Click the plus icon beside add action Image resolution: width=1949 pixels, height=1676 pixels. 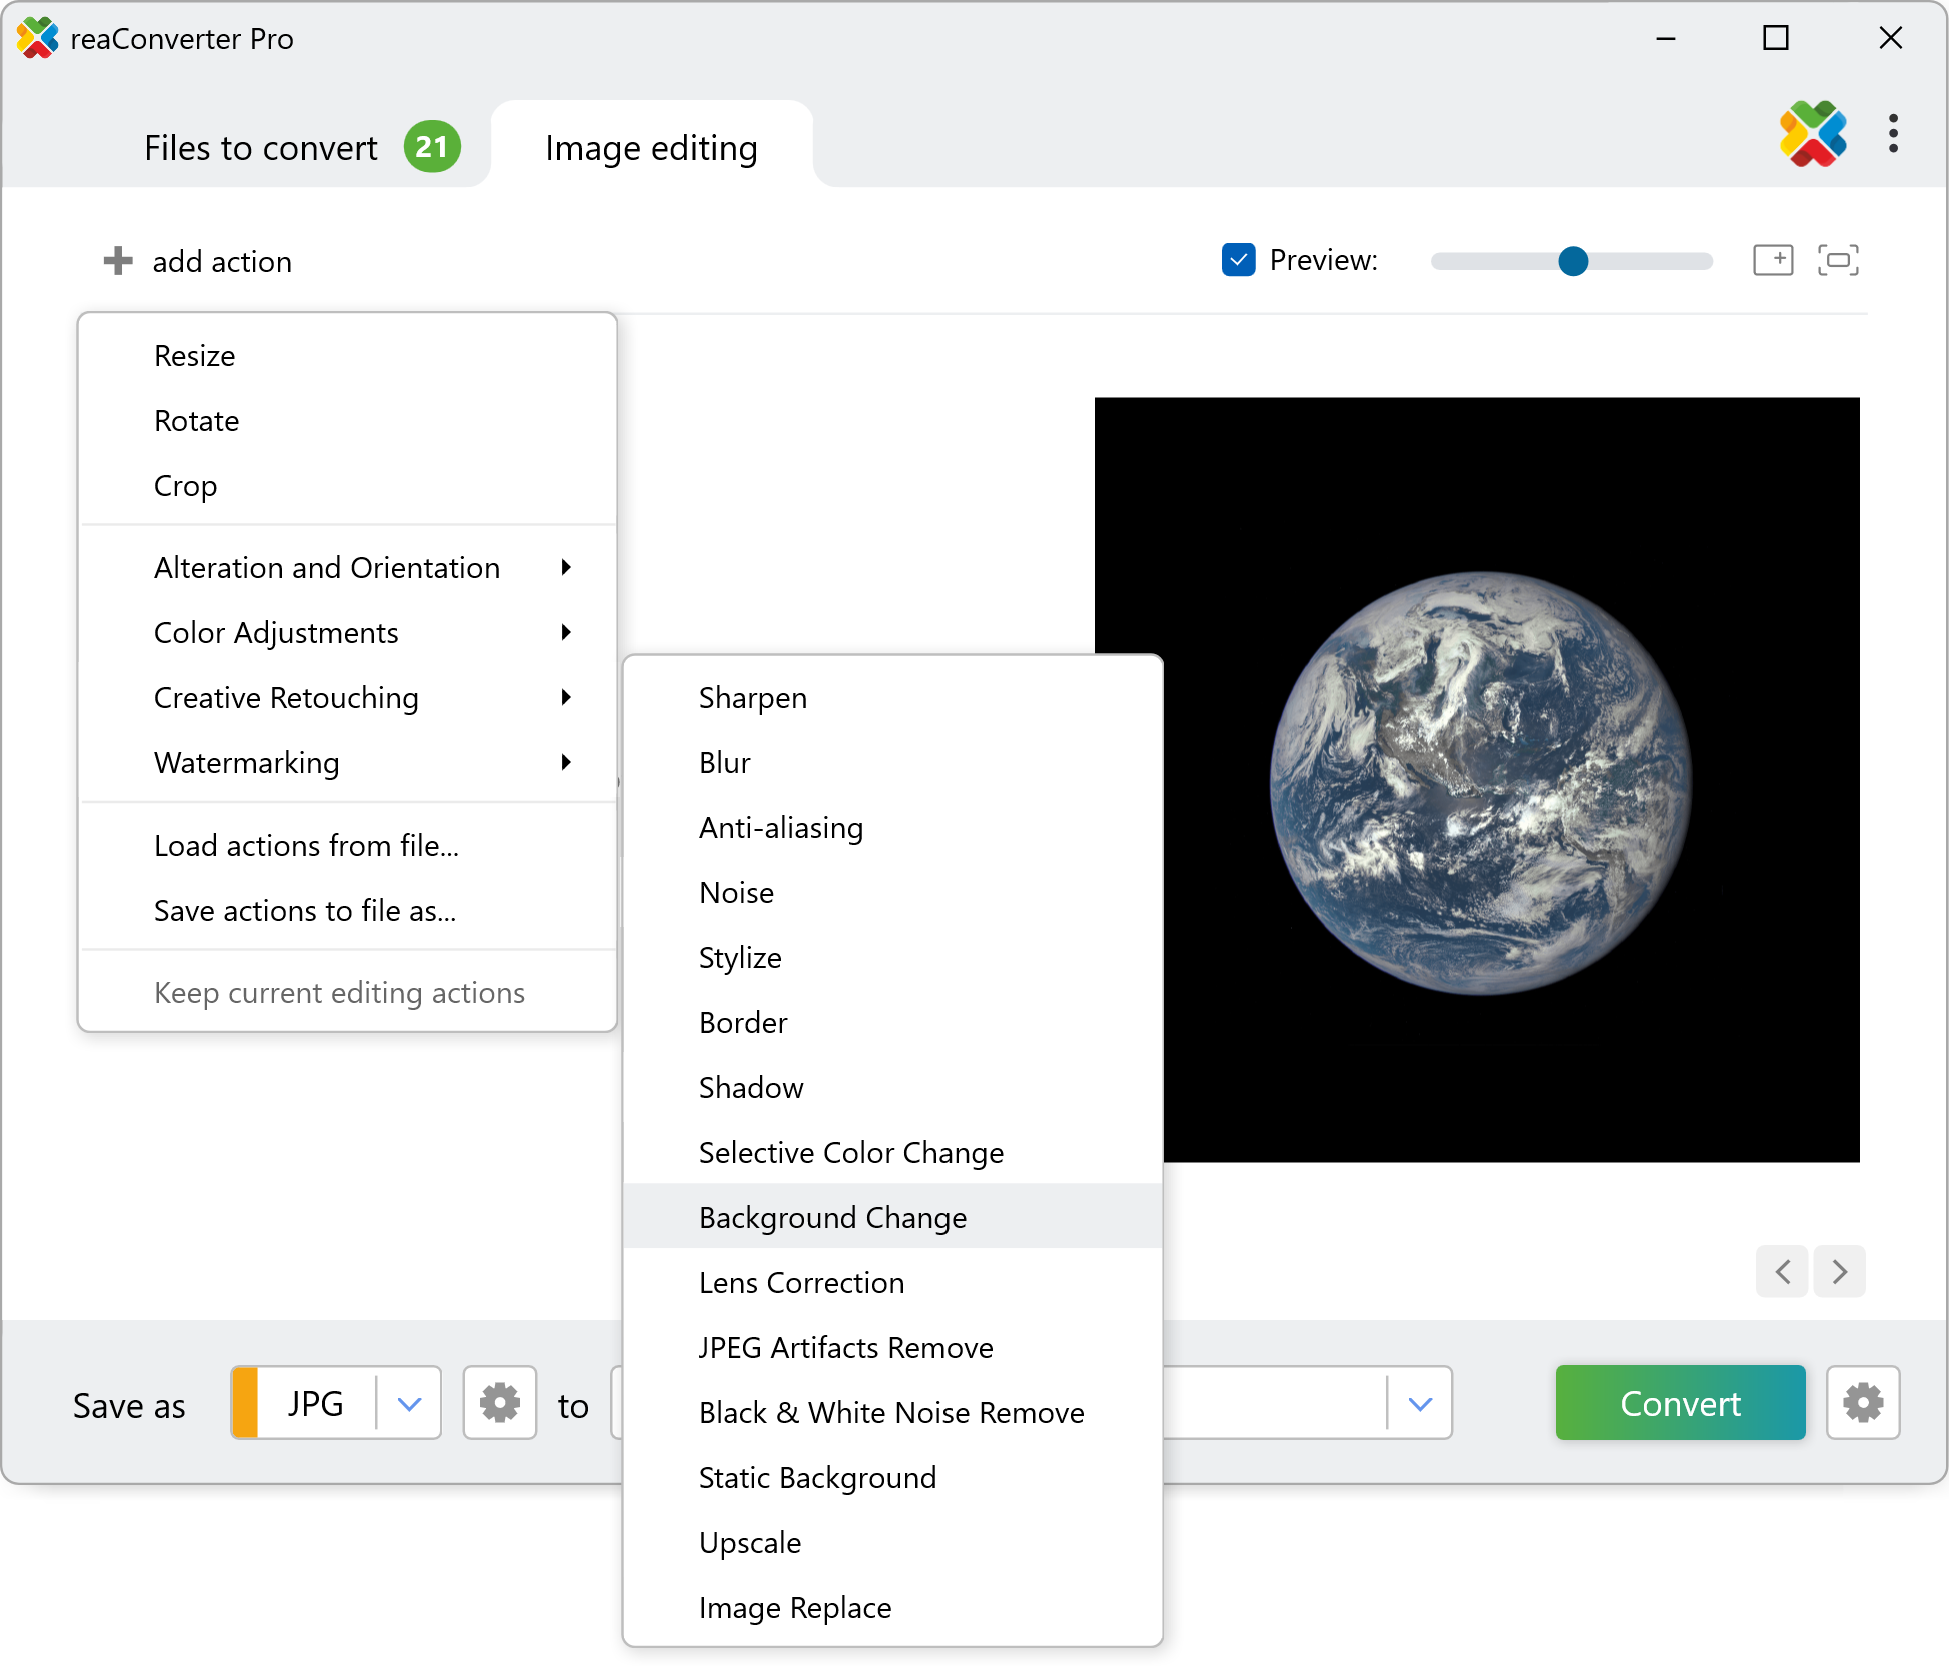[x=118, y=261]
